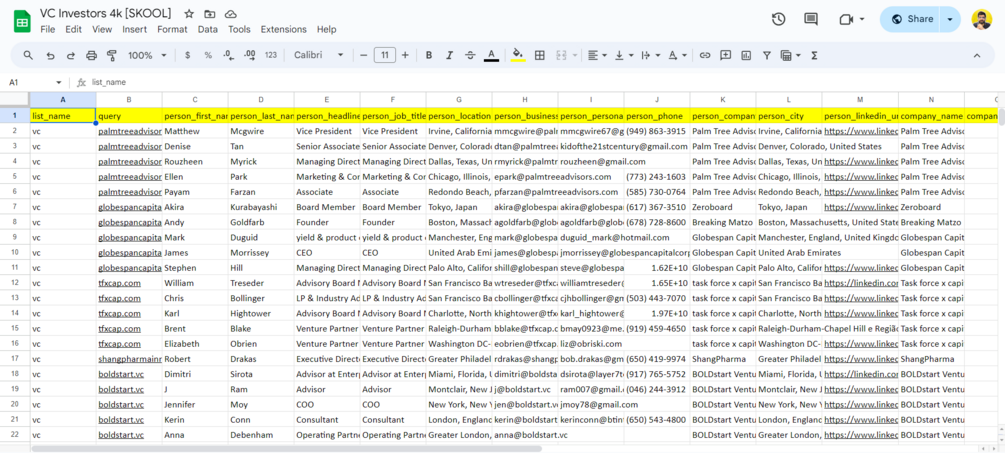This screenshot has height=453, width=1005.
Task: Increase decimal places
Action: pyautogui.click(x=250, y=56)
